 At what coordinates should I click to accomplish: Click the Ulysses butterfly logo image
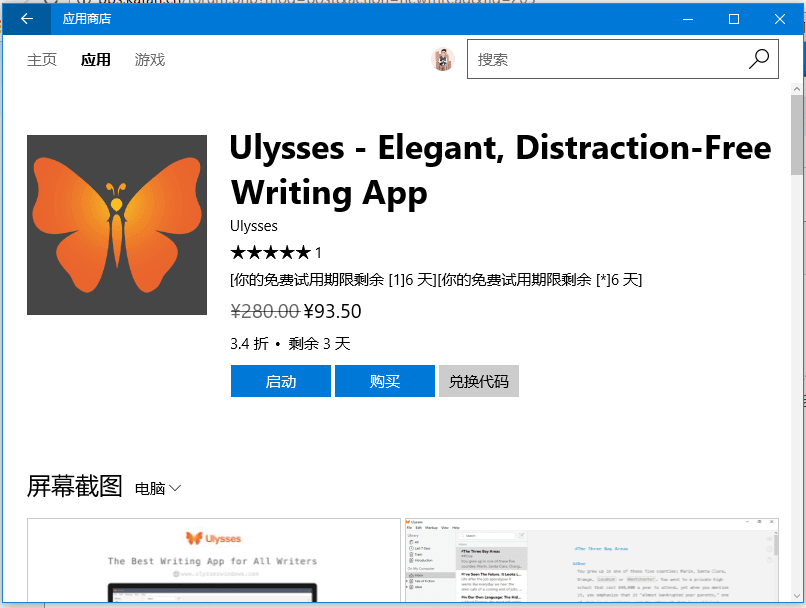tap(117, 224)
